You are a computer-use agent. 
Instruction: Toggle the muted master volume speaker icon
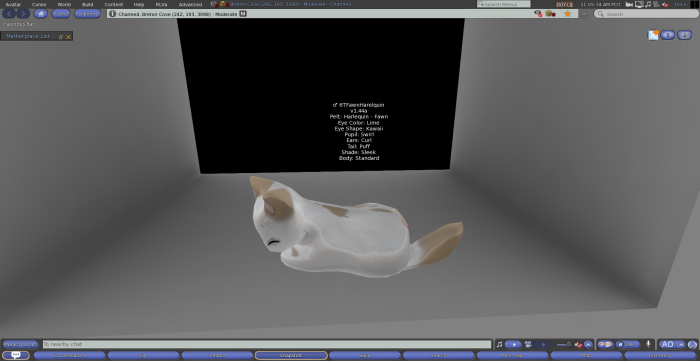579,344
